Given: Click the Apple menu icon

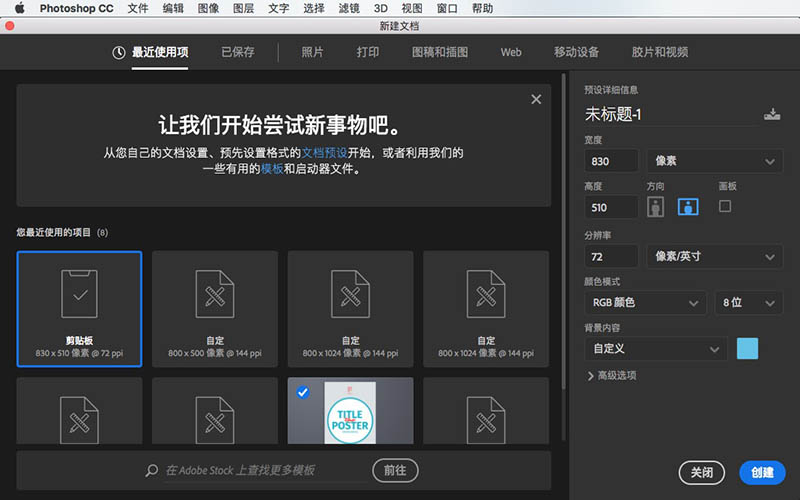Looking at the screenshot, I should (x=19, y=8).
